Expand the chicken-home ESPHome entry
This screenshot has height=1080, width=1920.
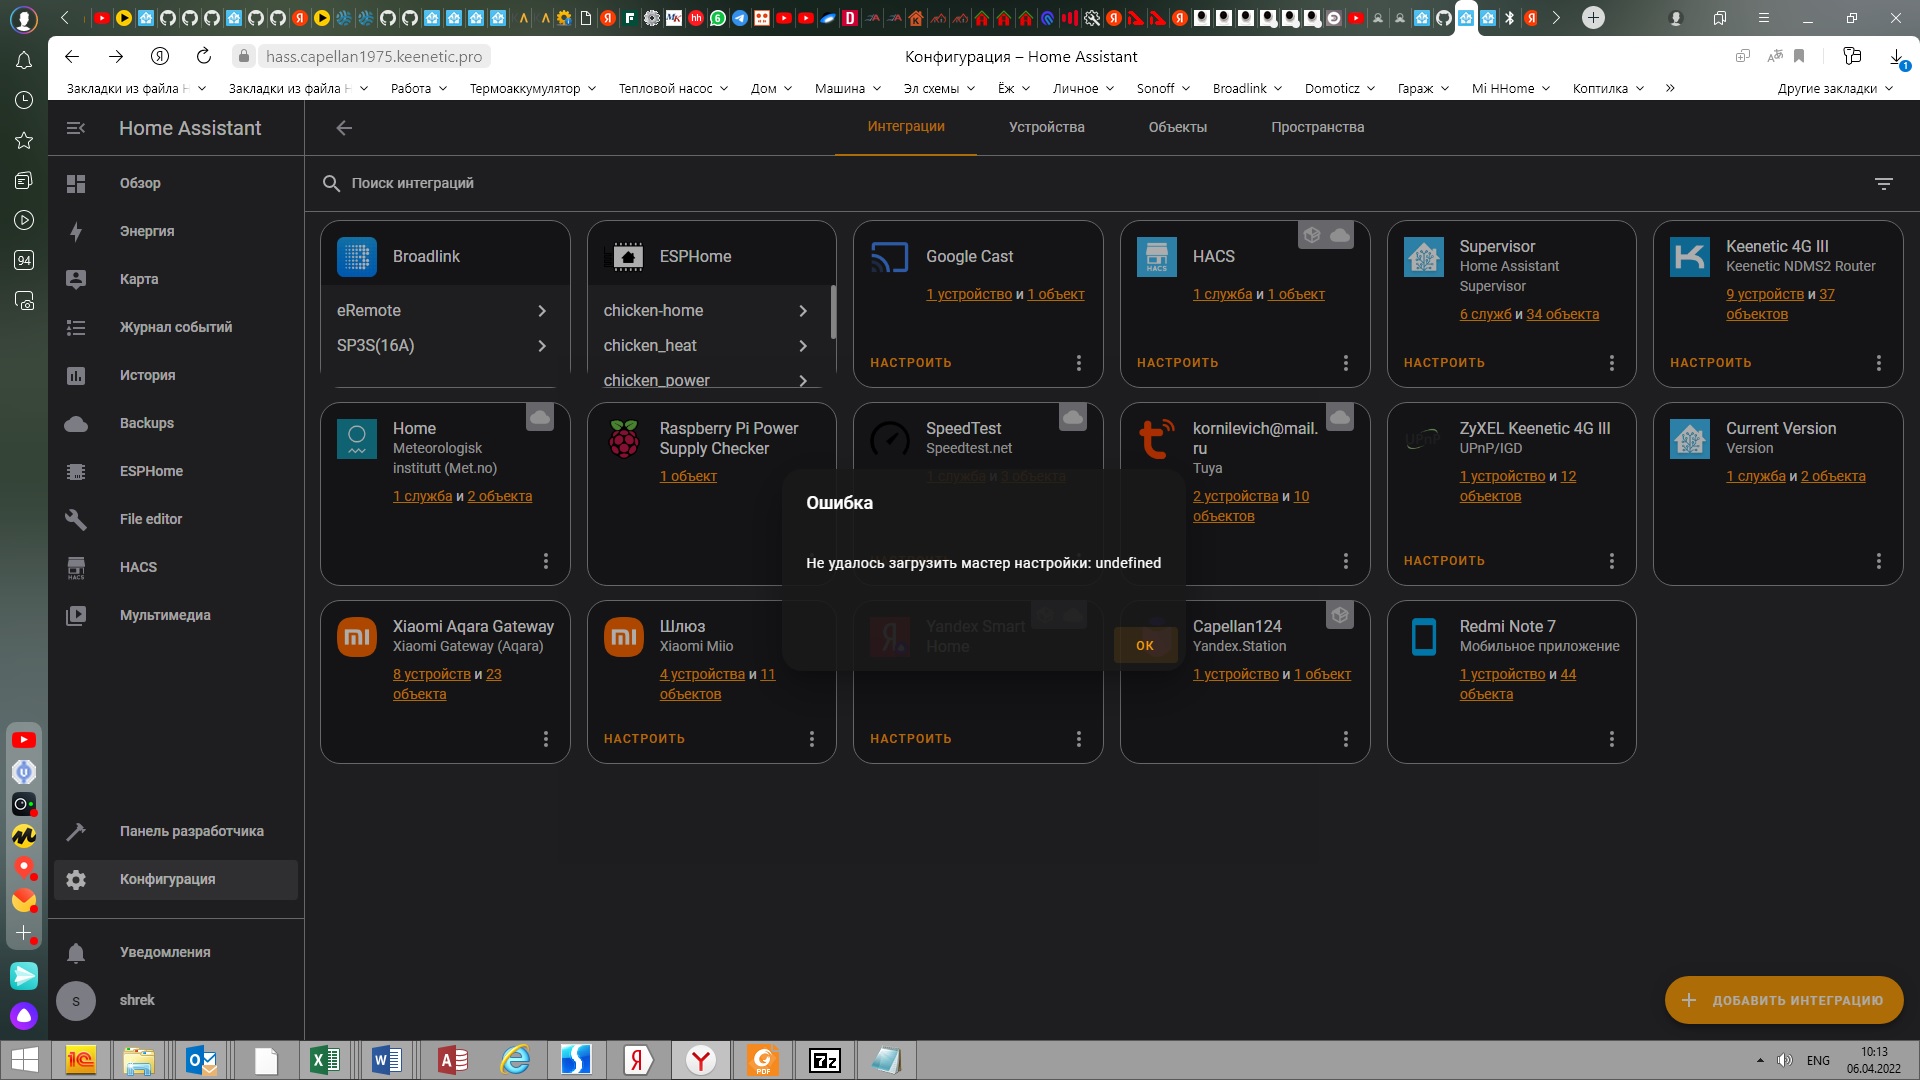coord(709,310)
